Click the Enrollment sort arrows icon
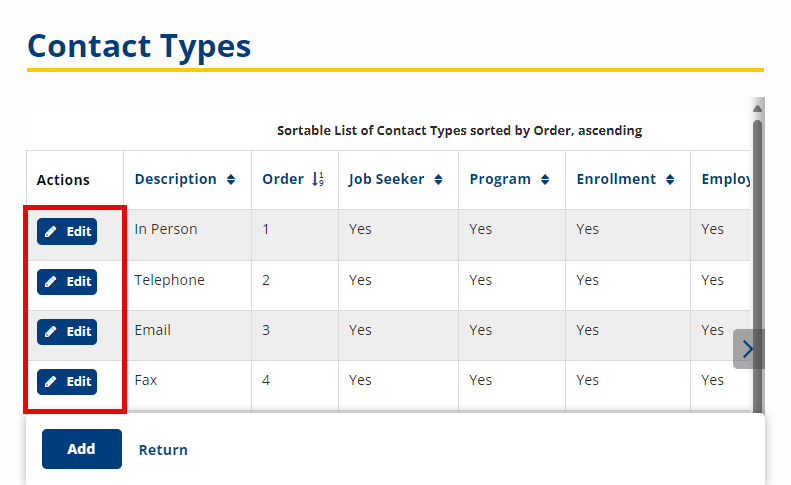This screenshot has height=485, width=791. click(x=670, y=180)
